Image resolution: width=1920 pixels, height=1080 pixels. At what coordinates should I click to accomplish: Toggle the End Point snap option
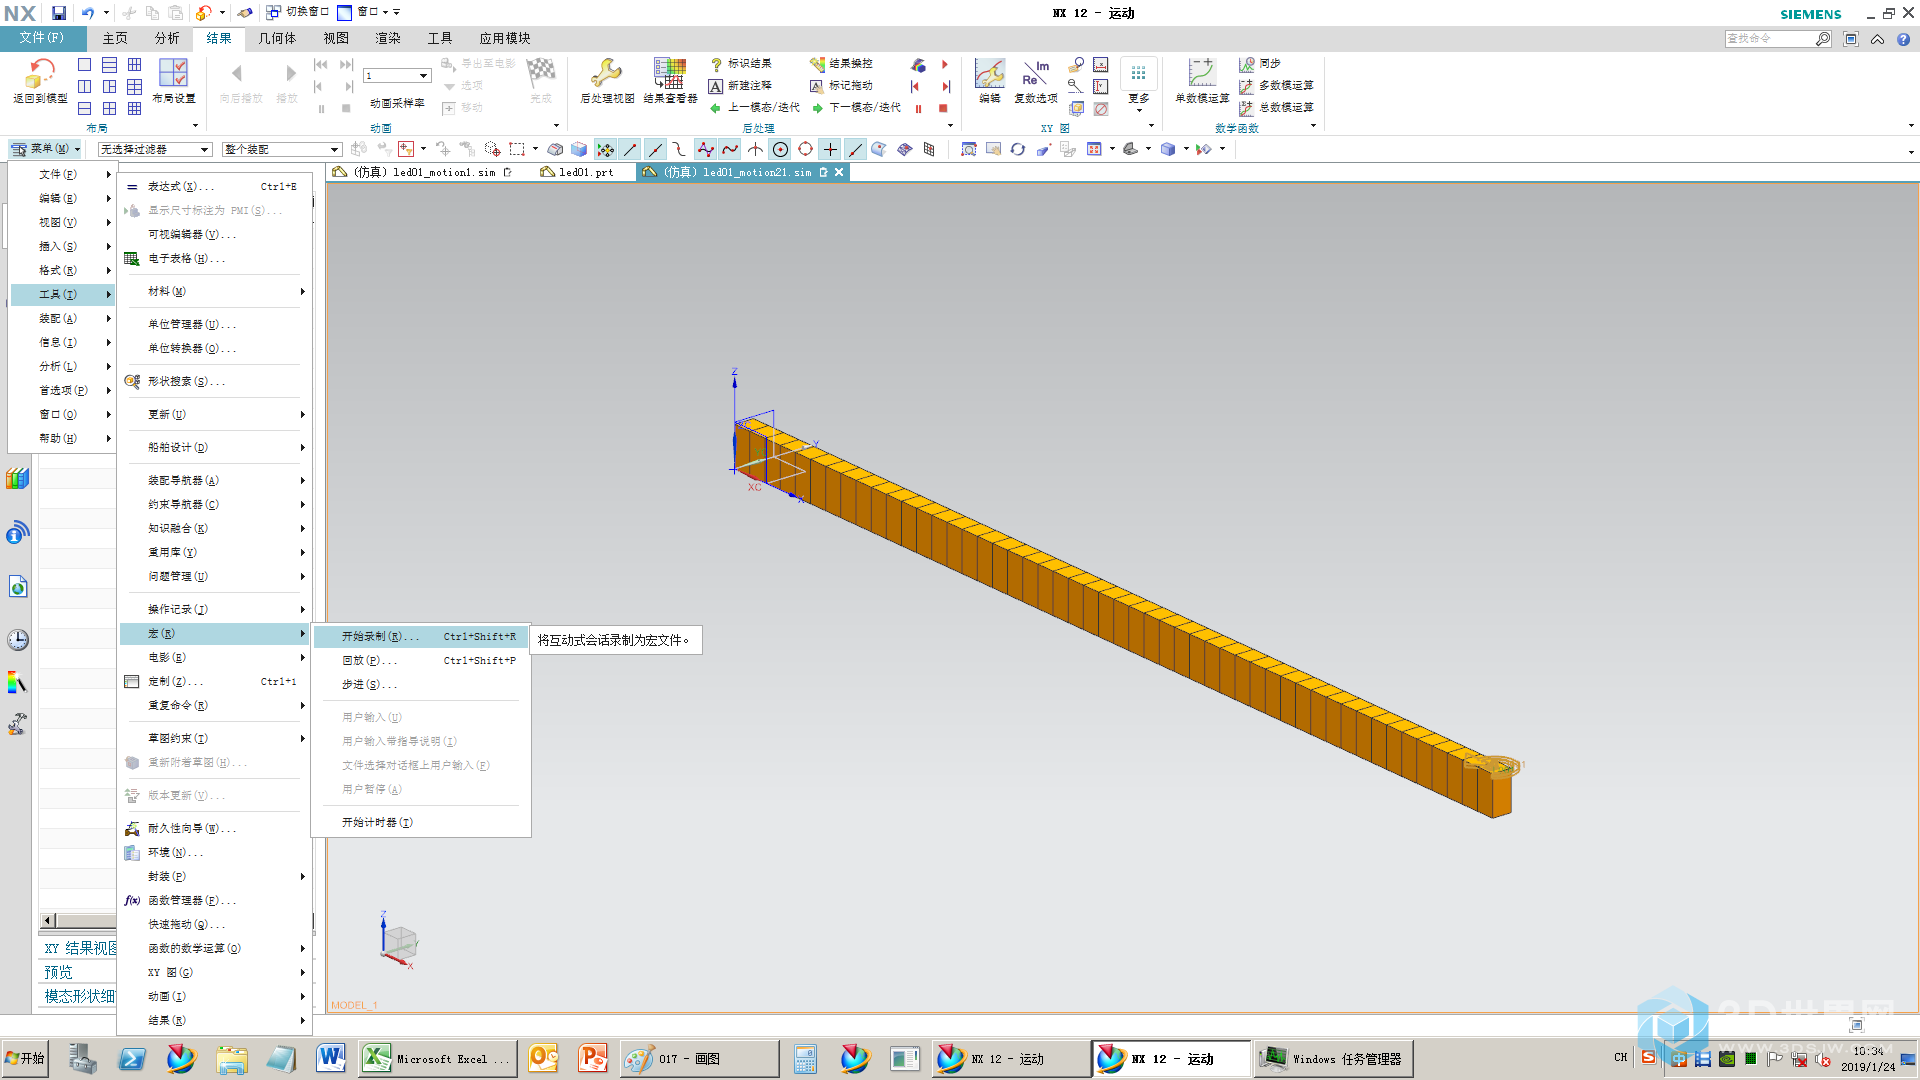[x=630, y=149]
